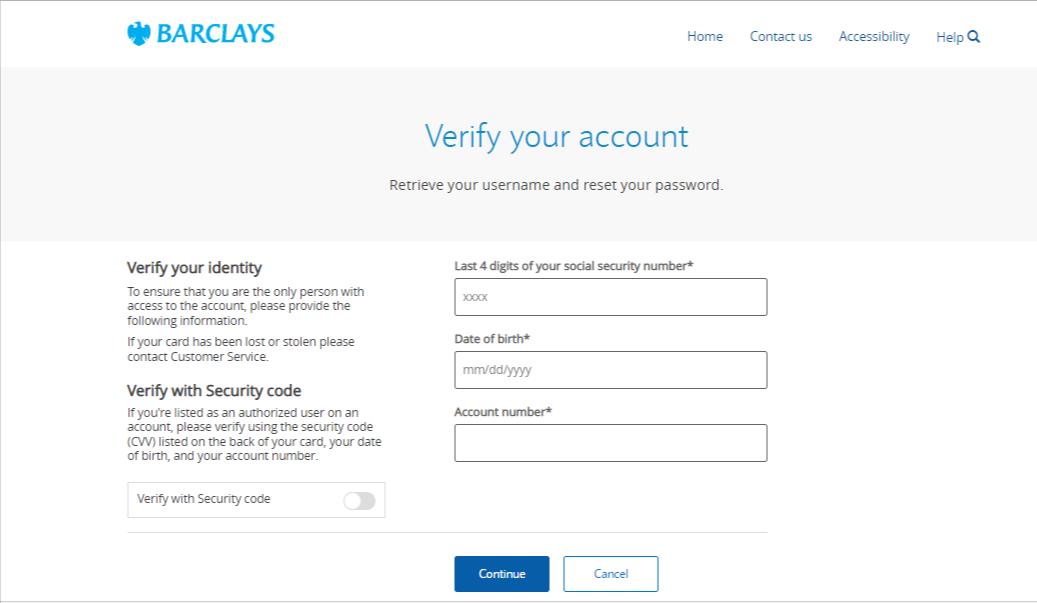Visit the Accessibility link
This screenshot has height=603, width=1037.
click(x=874, y=36)
